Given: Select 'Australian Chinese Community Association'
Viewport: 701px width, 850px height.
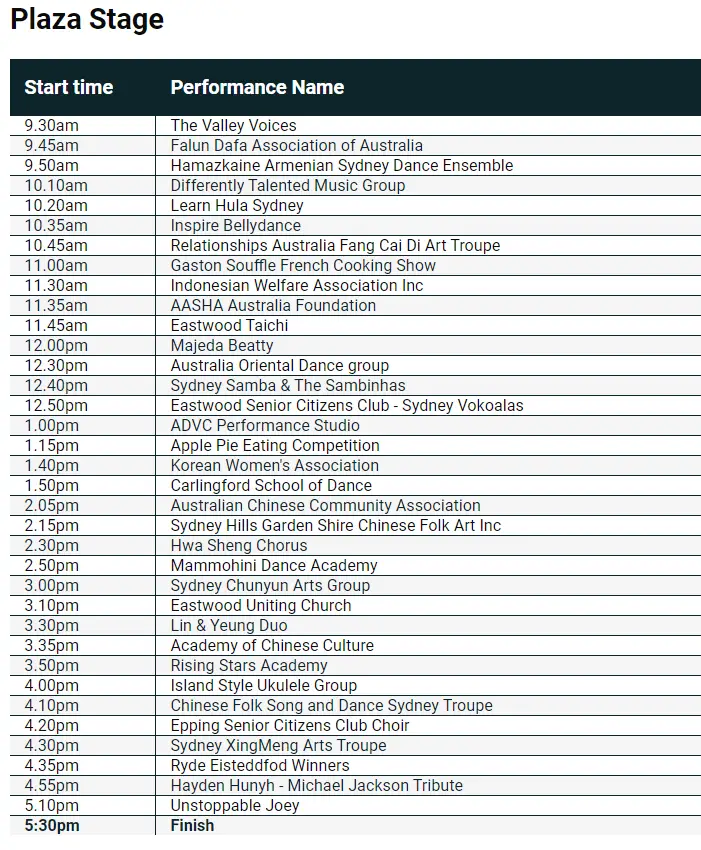Looking at the screenshot, I should (325, 506).
